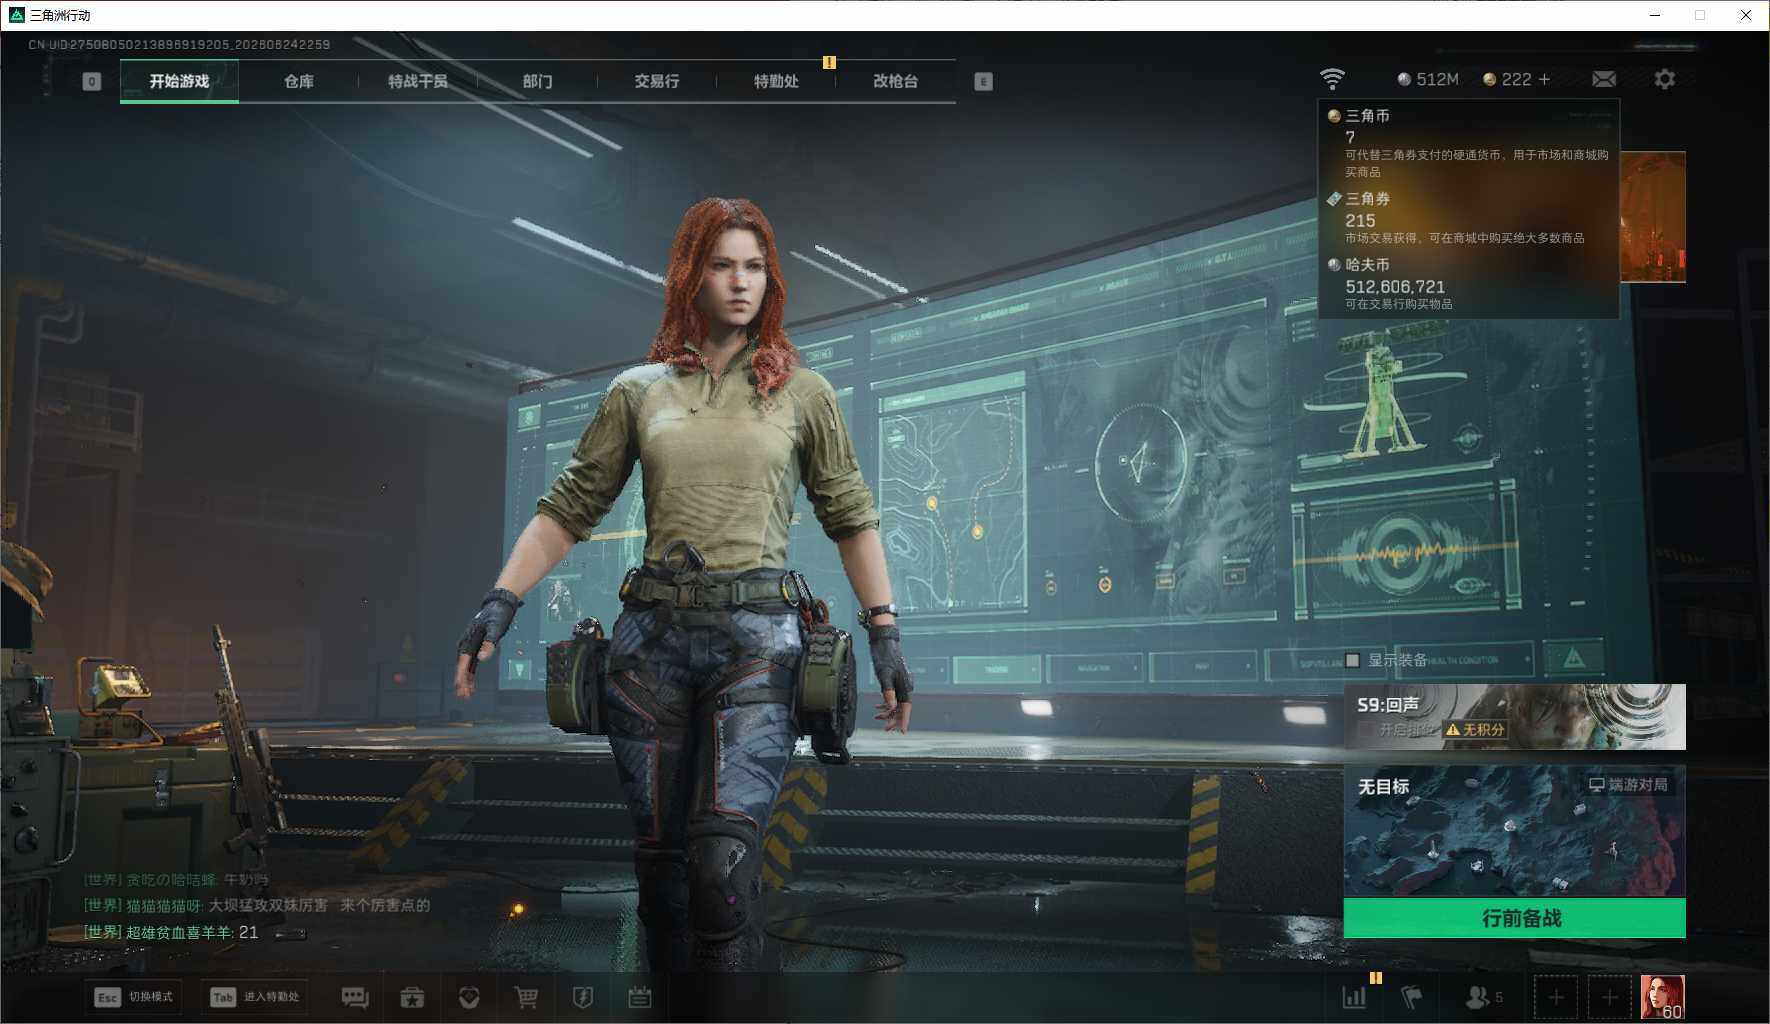Click the Esc 切换模式 button

pos(133,997)
